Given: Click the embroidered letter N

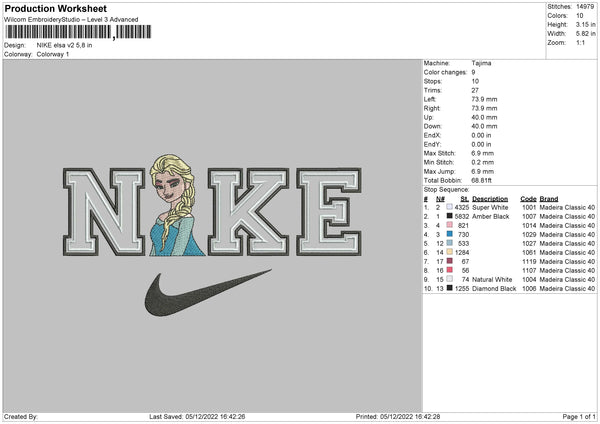Looking at the screenshot, I should [104, 212].
